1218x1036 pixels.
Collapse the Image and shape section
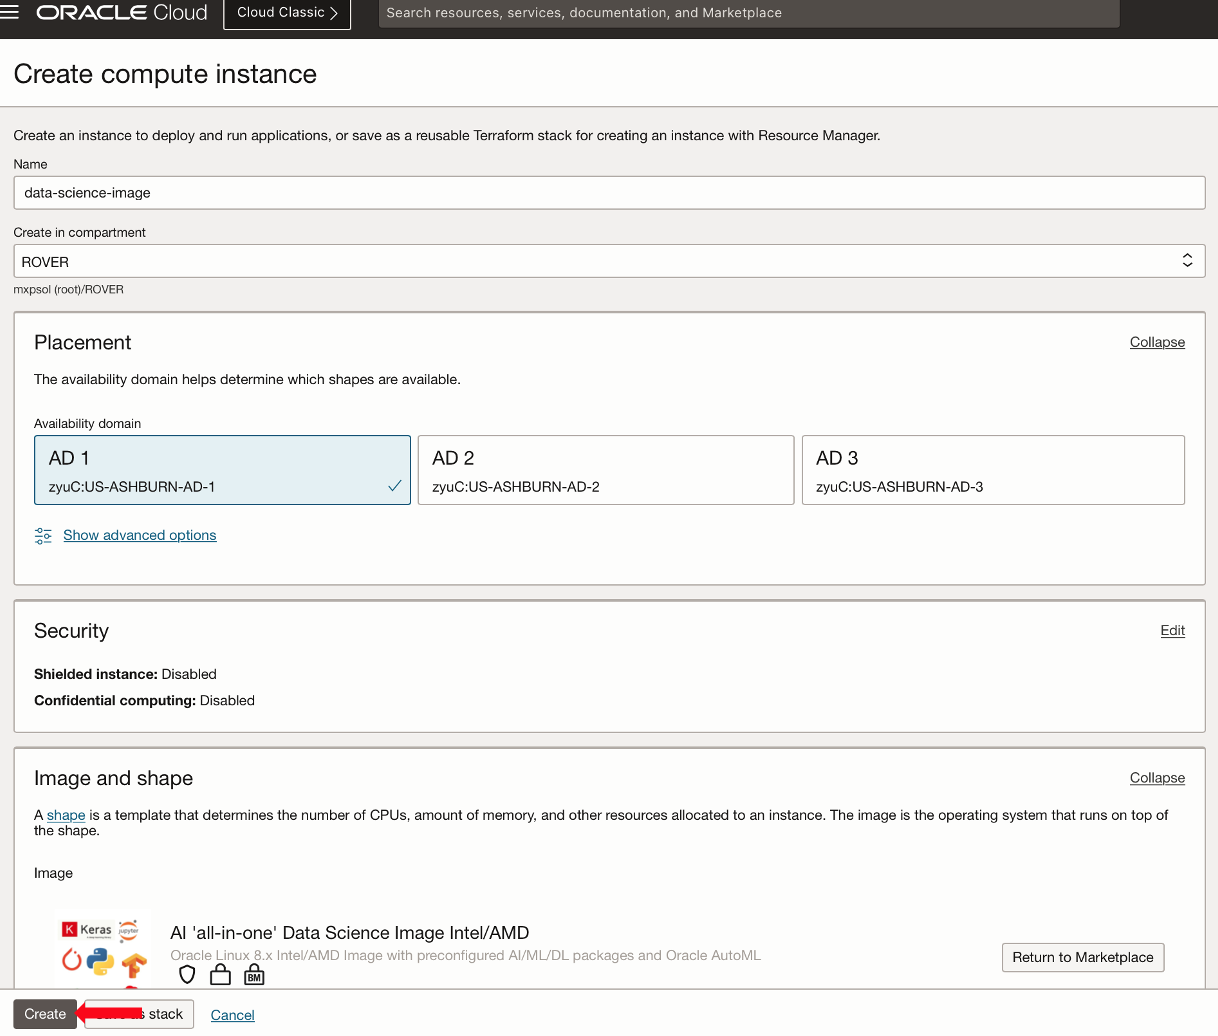[x=1157, y=778]
